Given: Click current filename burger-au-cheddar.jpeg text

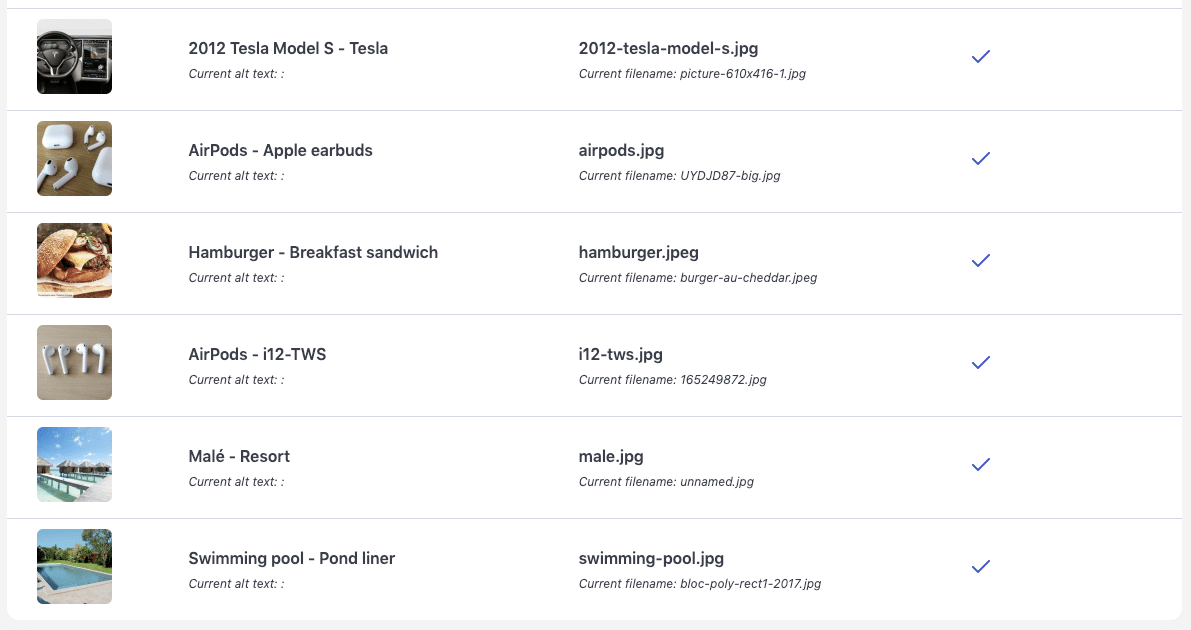Looking at the screenshot, I should pos(748,278).
